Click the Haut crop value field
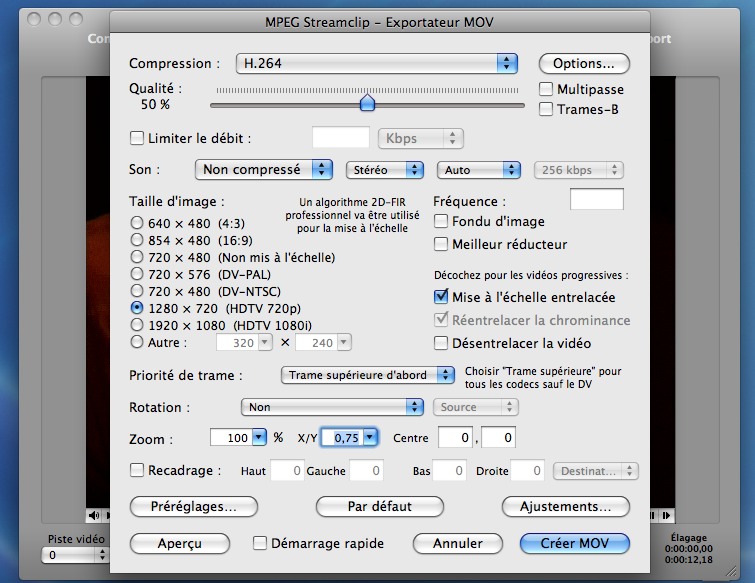The height and width of the screenshot is (583, 755). pos(287,470)
